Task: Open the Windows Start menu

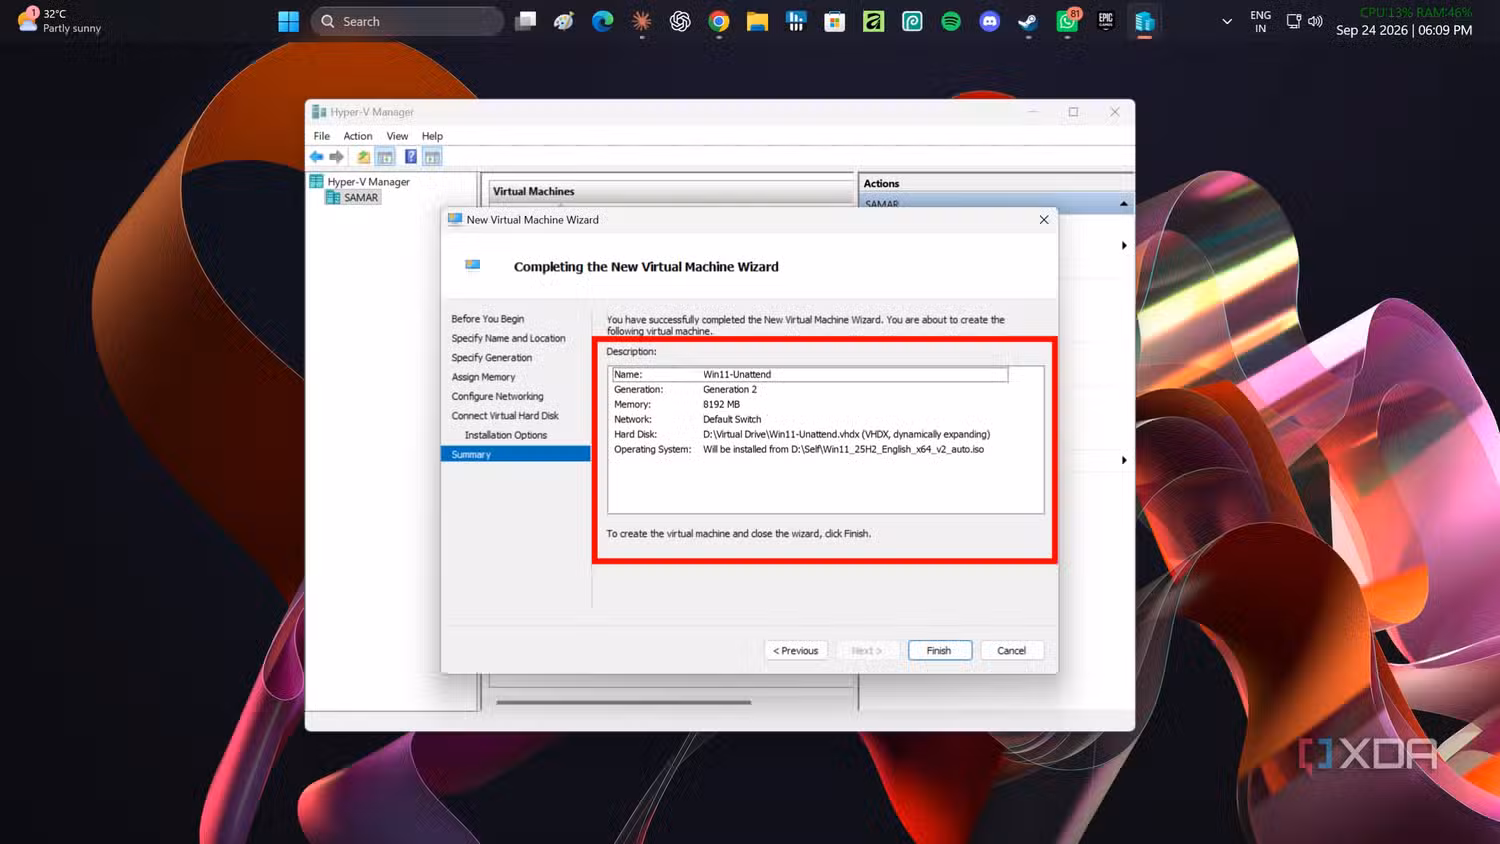Action: [x=289, y=21]
